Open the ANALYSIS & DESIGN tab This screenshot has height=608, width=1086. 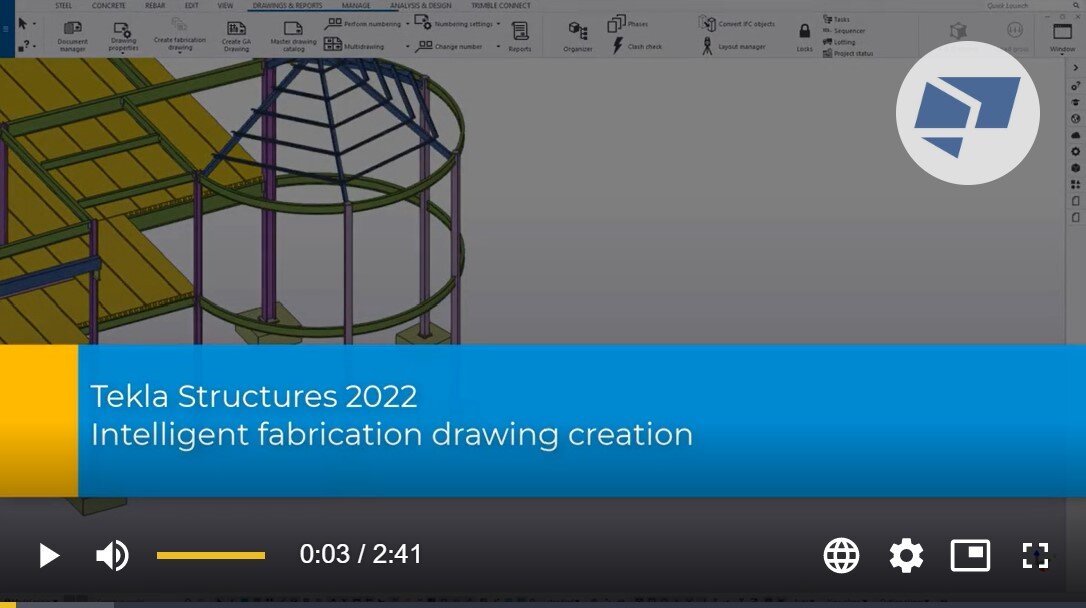pyautogui.click(x=420, y=6)
